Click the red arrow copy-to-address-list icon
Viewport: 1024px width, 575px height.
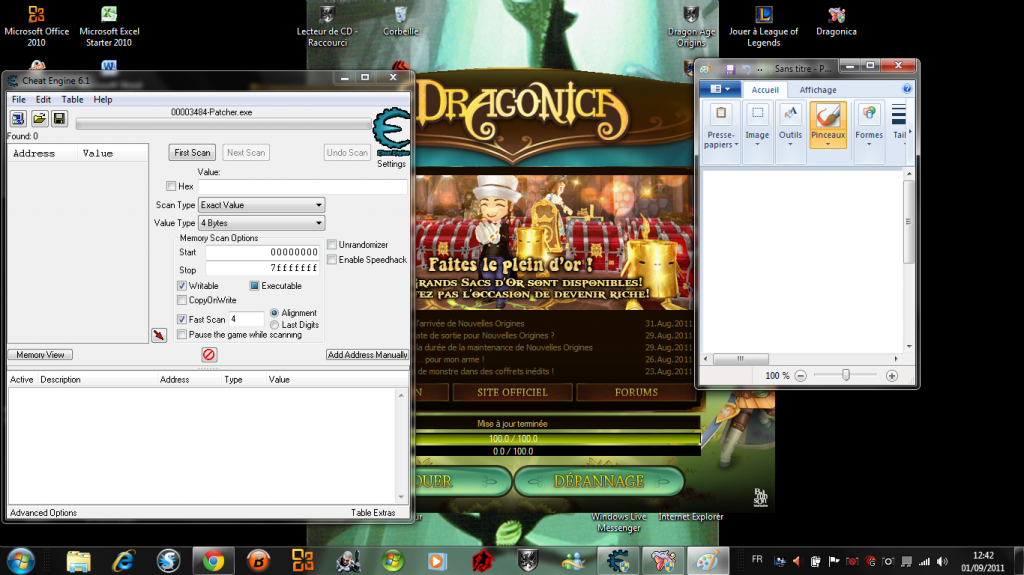[159, 335]
